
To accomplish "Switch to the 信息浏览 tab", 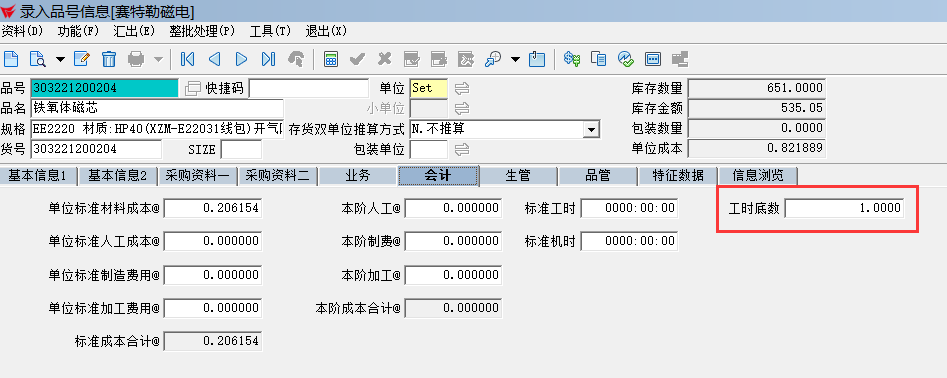I will point(758,176).
